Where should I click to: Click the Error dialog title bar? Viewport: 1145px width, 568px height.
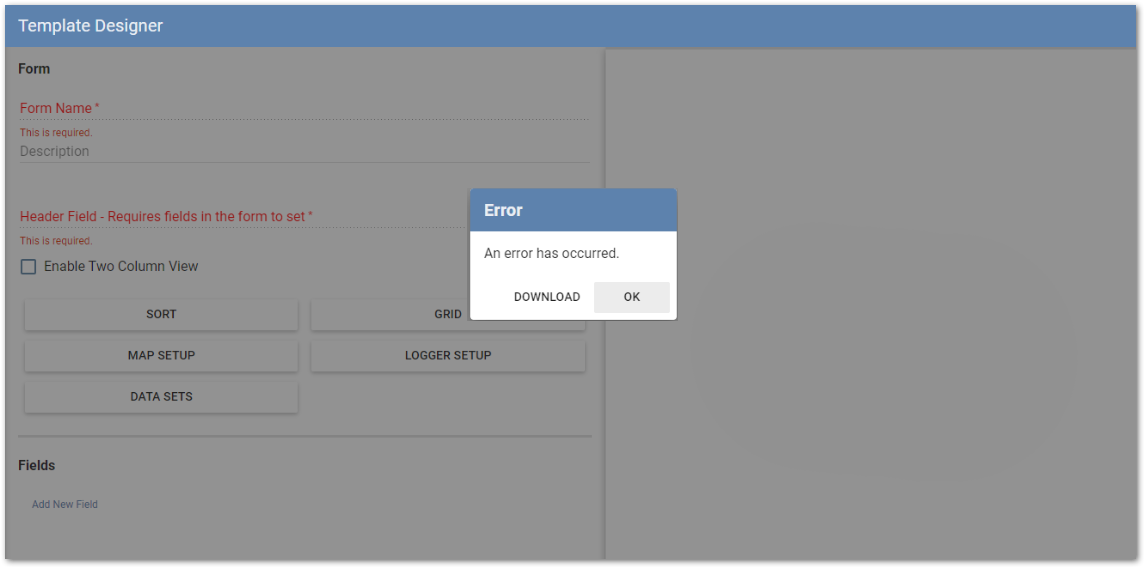coord(573,210)
